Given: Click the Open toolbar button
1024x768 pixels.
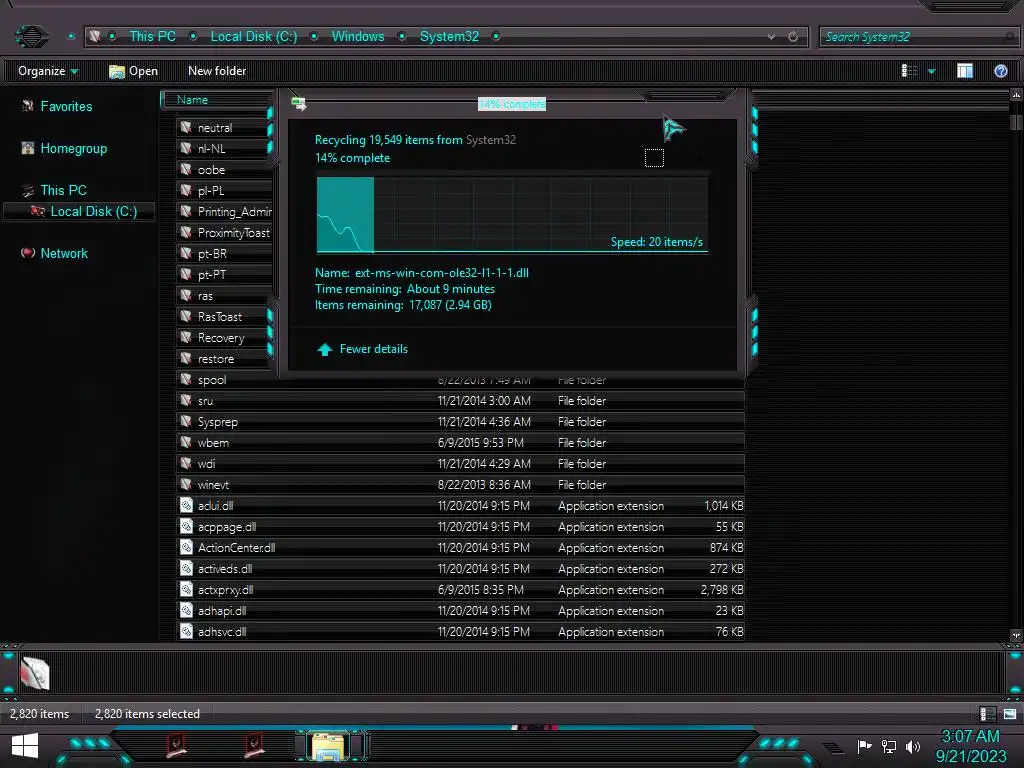Looking at the screenshot, I should tap(133, 71).
